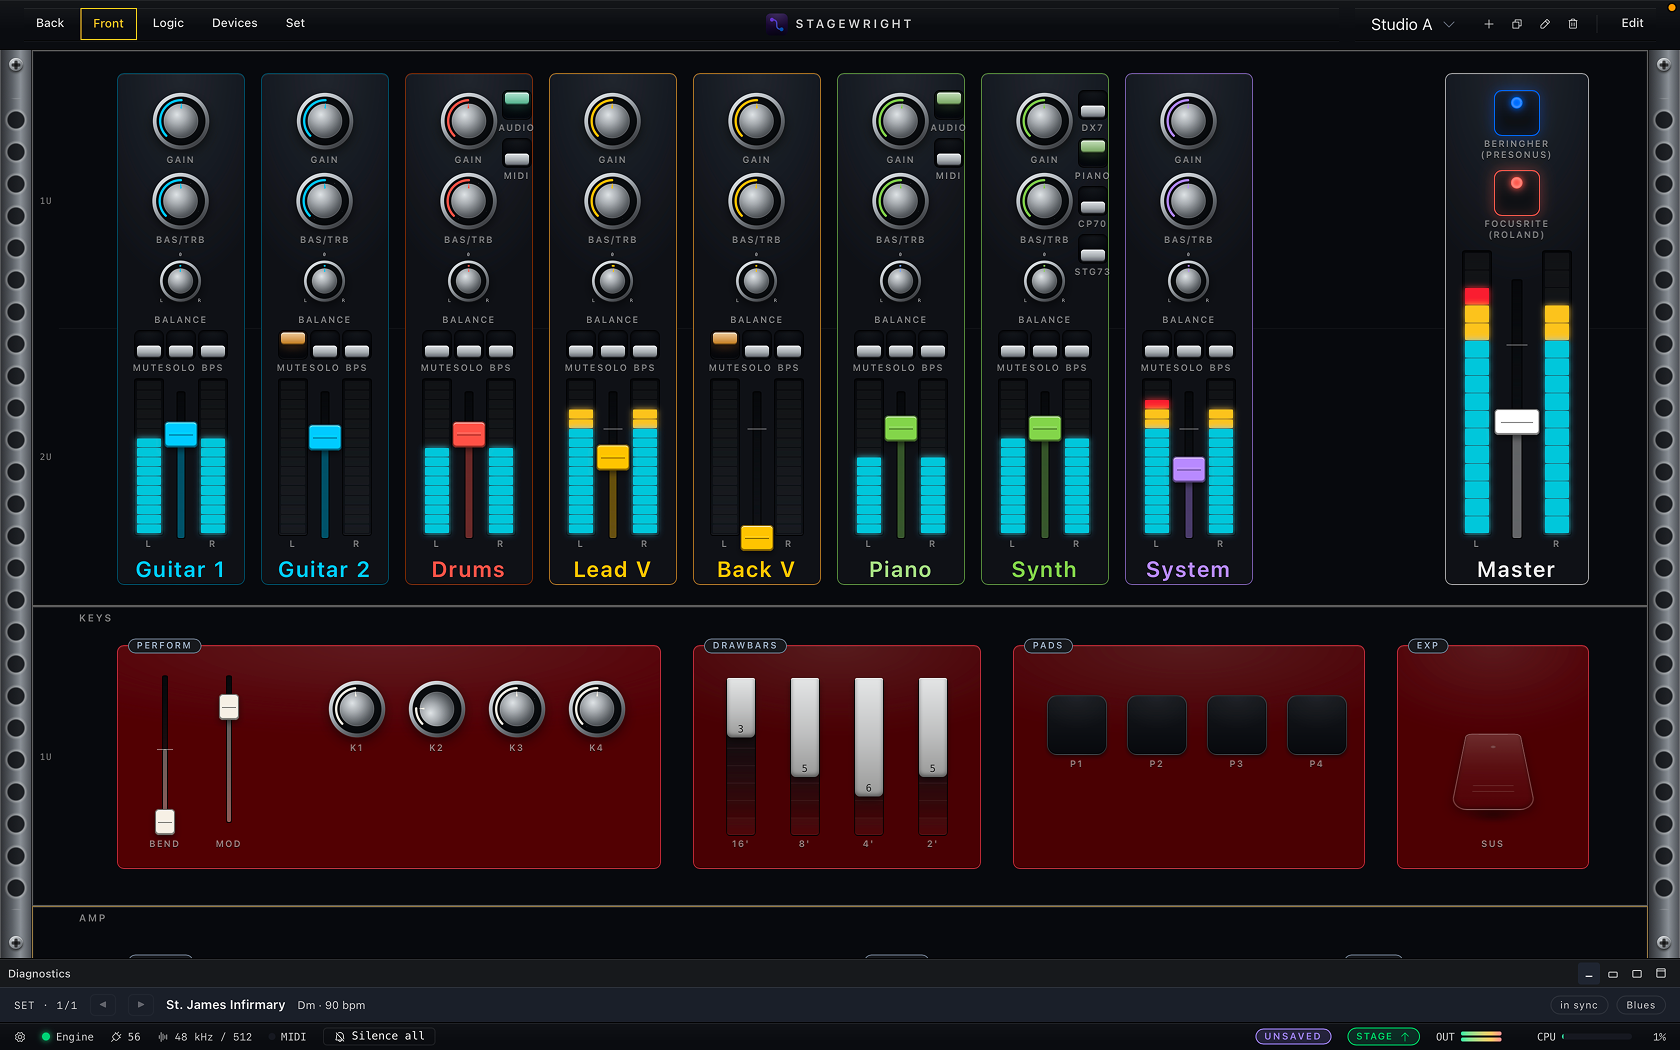1680x1050 pixels.
Task: Duplicate the Studio A rack
Action: tap(1516, 24)
